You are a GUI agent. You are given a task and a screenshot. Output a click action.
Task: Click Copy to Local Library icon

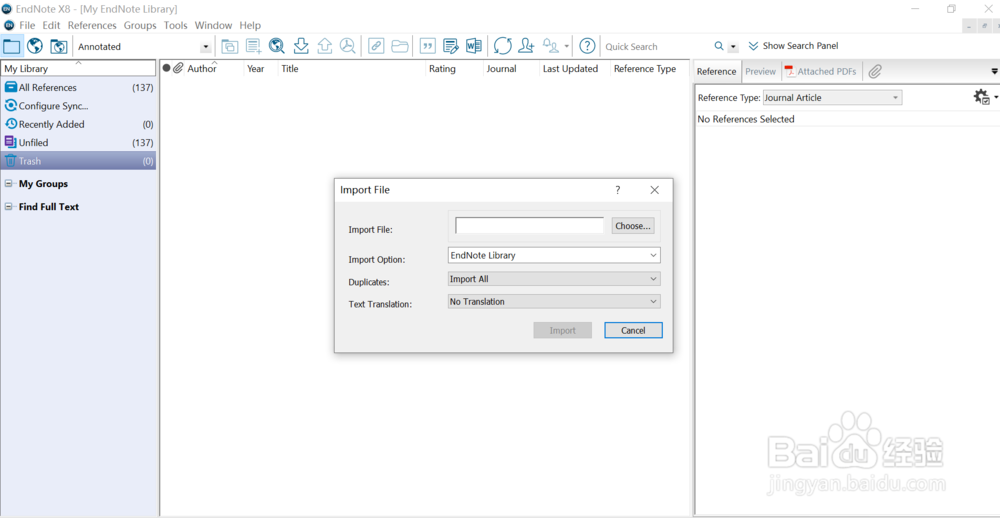230,46
